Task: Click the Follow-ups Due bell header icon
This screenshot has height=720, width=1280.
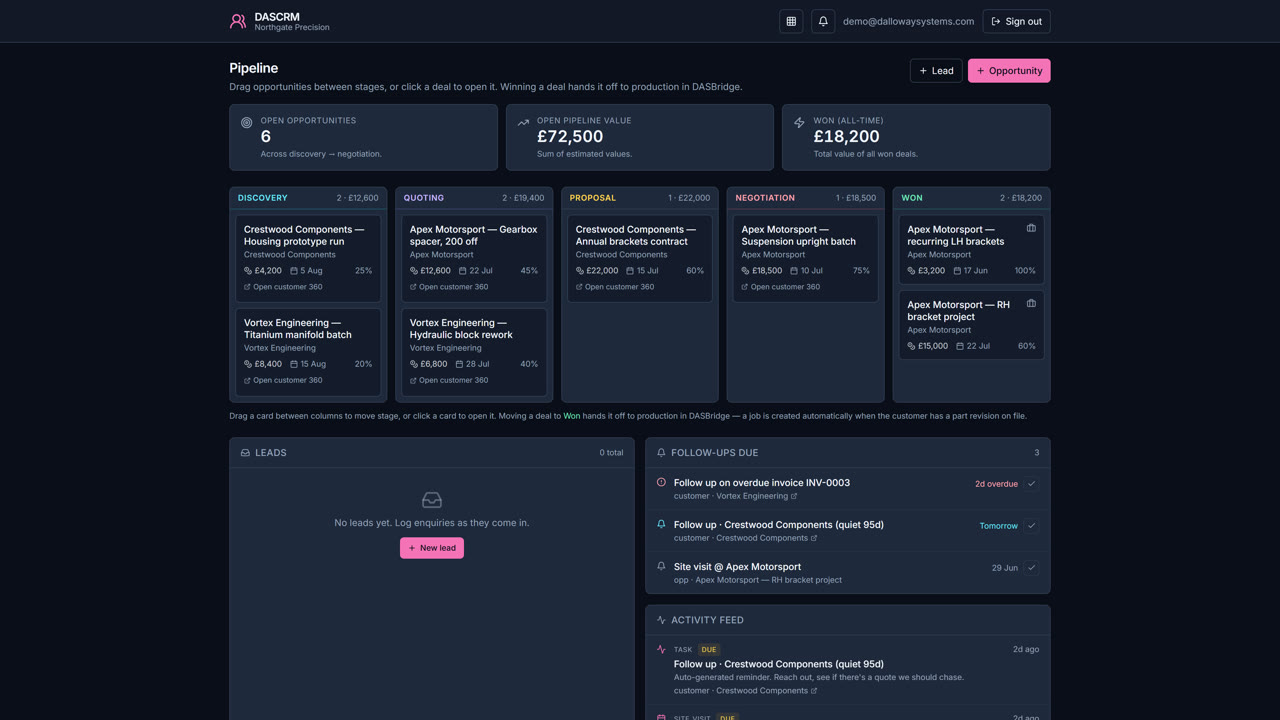Action: point(661,453)
